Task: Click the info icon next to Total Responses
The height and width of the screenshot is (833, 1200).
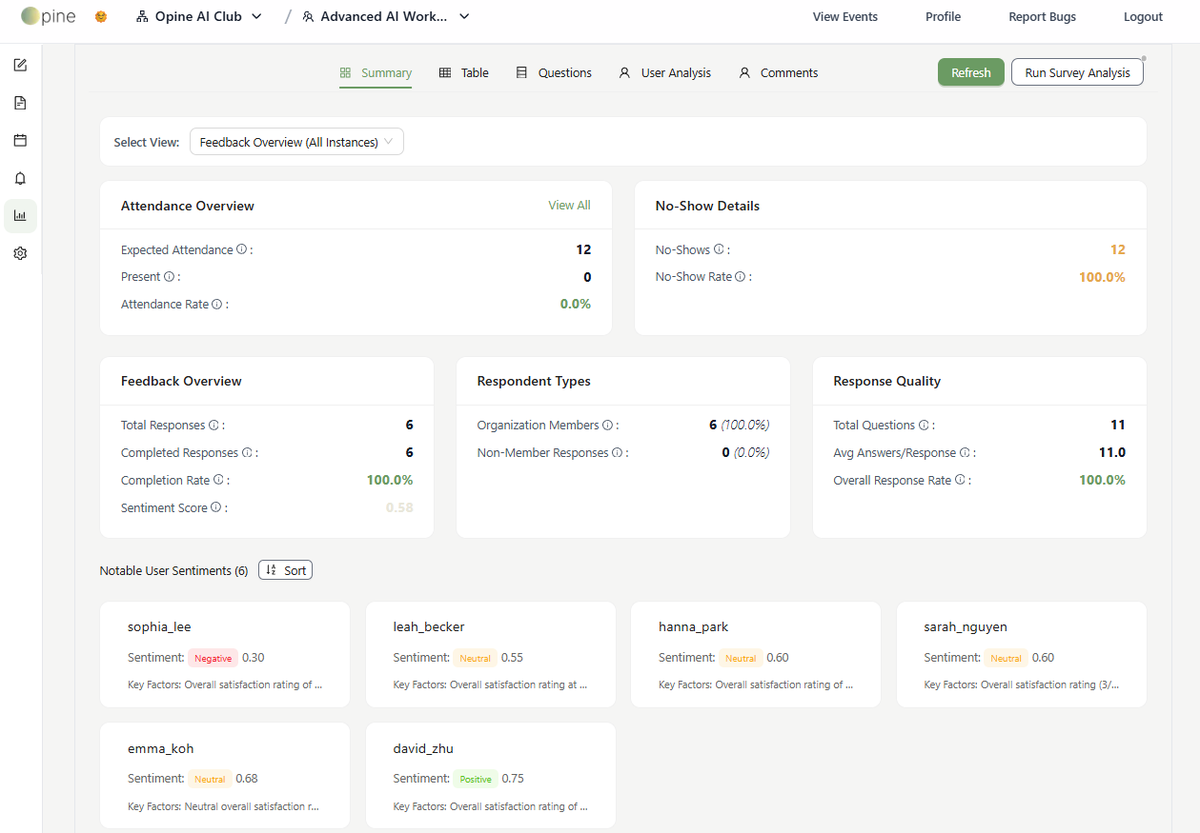Action: [214, 425]
